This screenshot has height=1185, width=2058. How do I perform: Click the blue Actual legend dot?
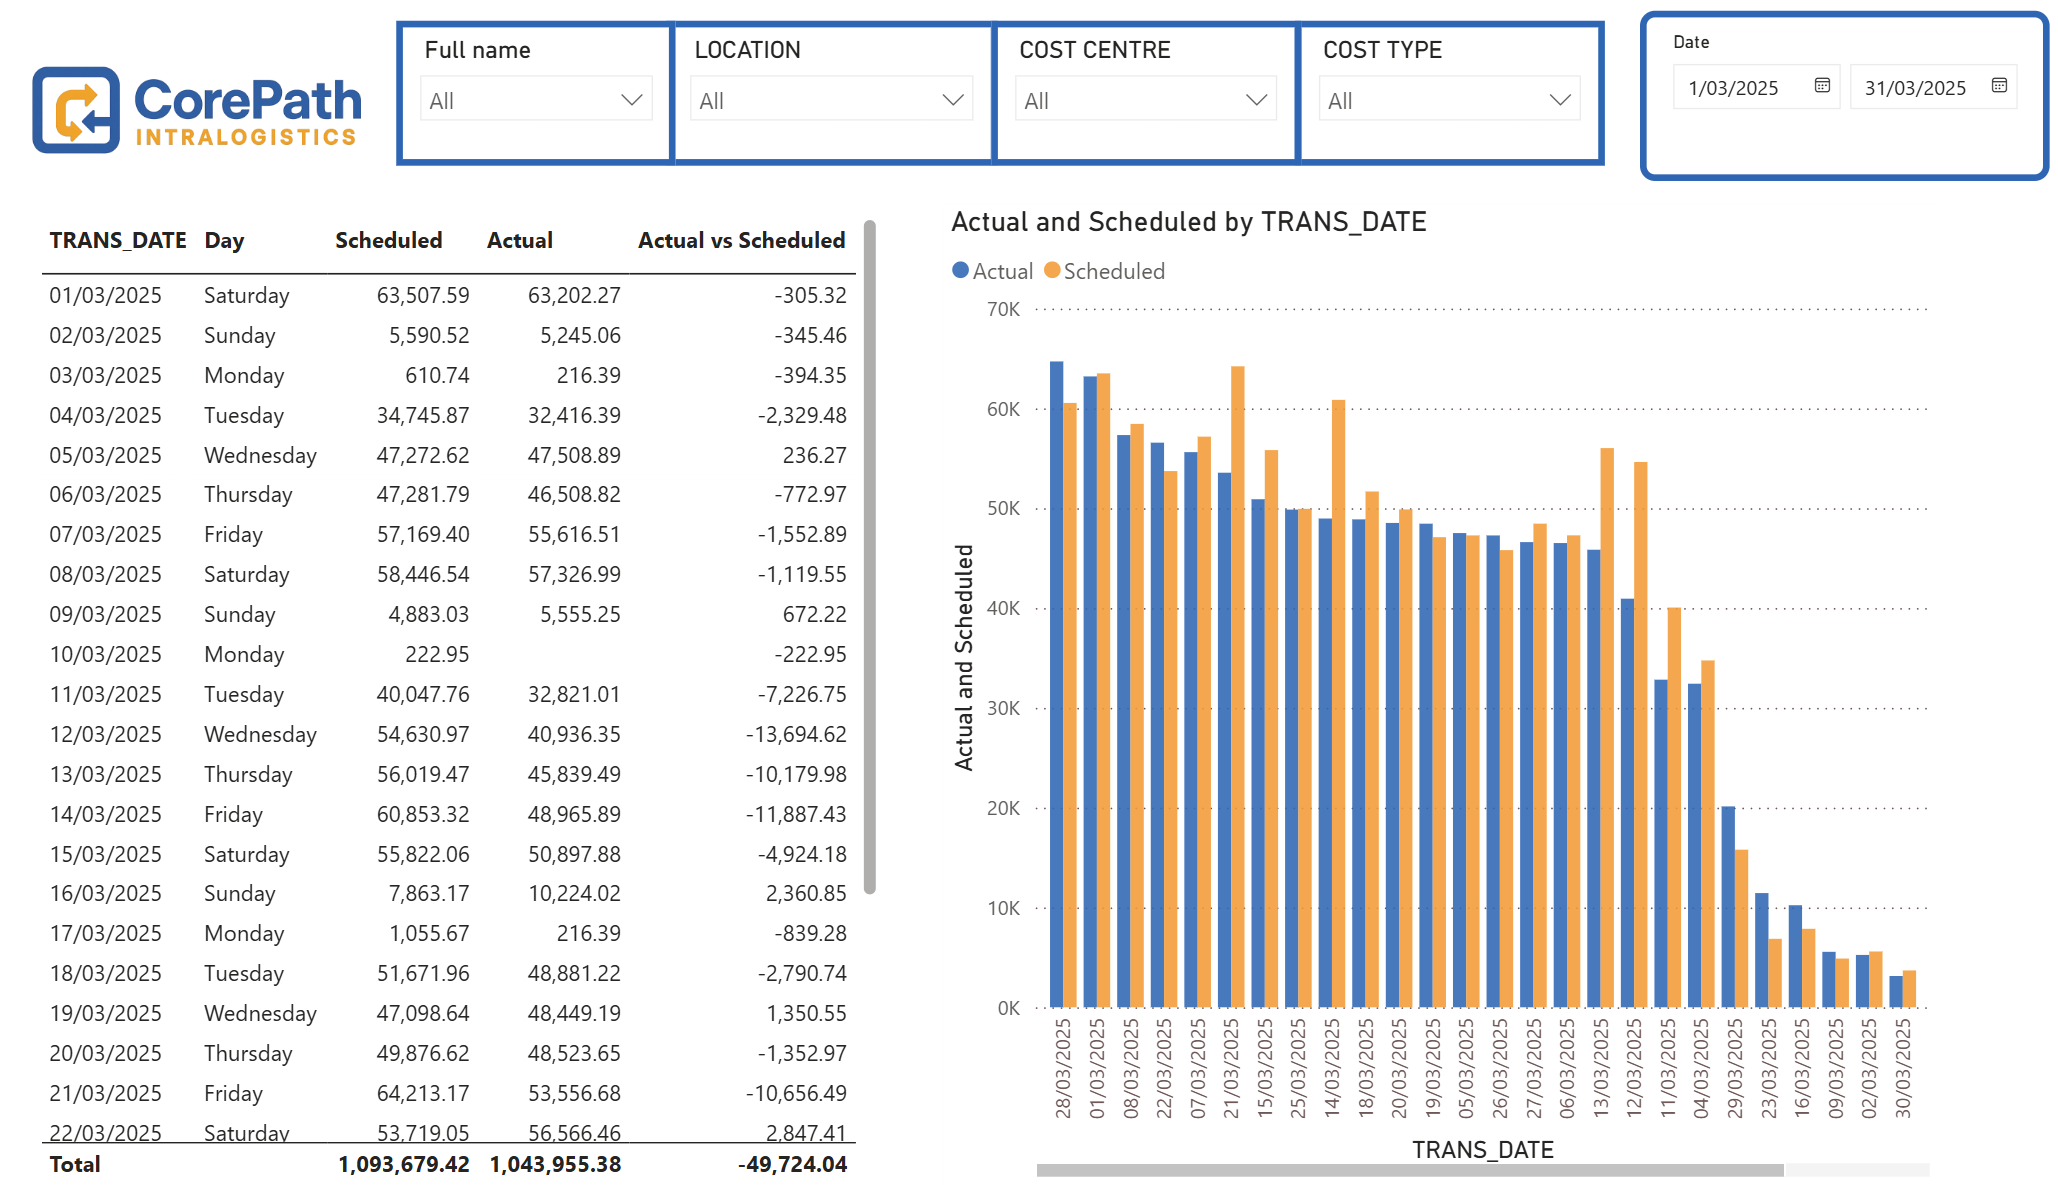tap(959, 271)
